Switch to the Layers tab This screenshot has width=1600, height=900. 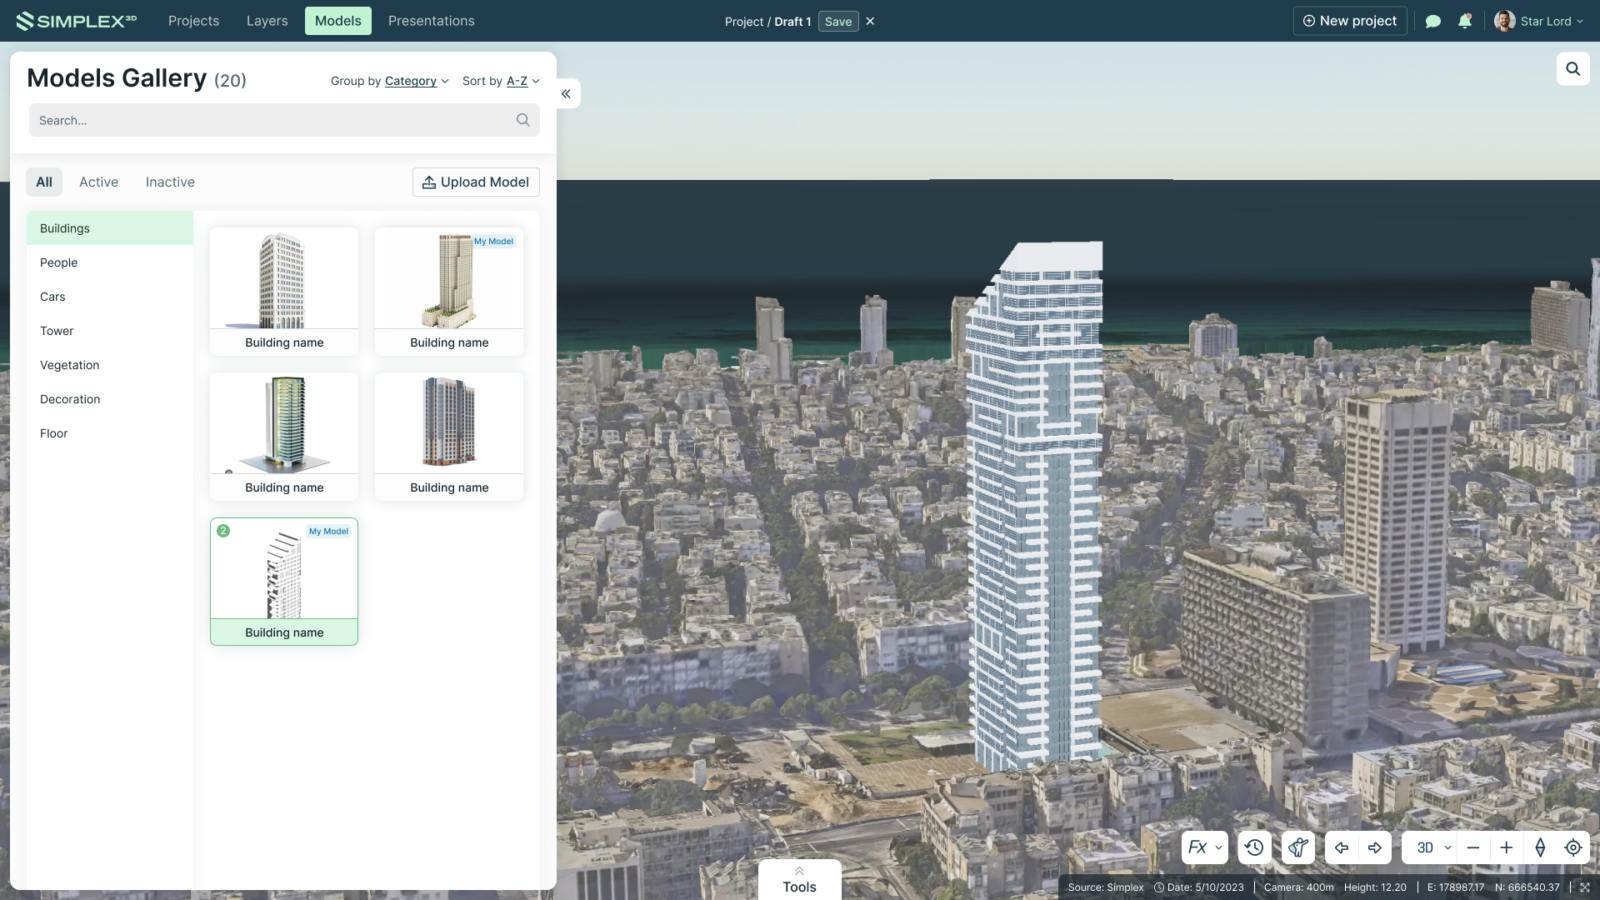[267, 21]
